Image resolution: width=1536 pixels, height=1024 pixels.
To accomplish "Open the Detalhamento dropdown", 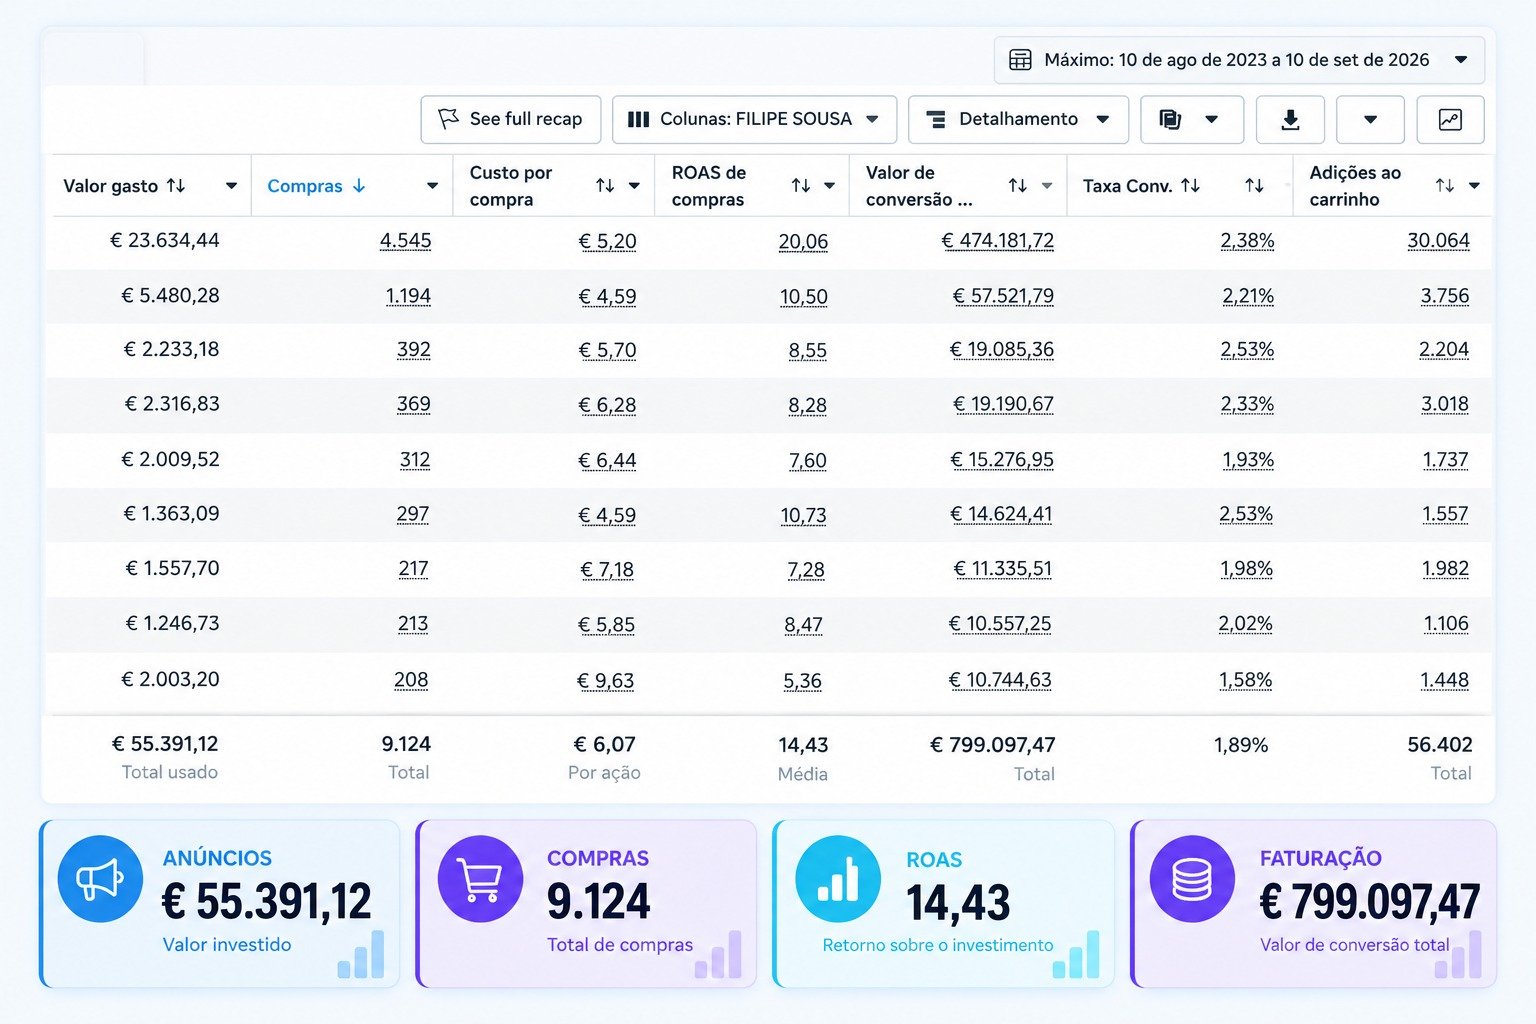I will pos(1018,119).
